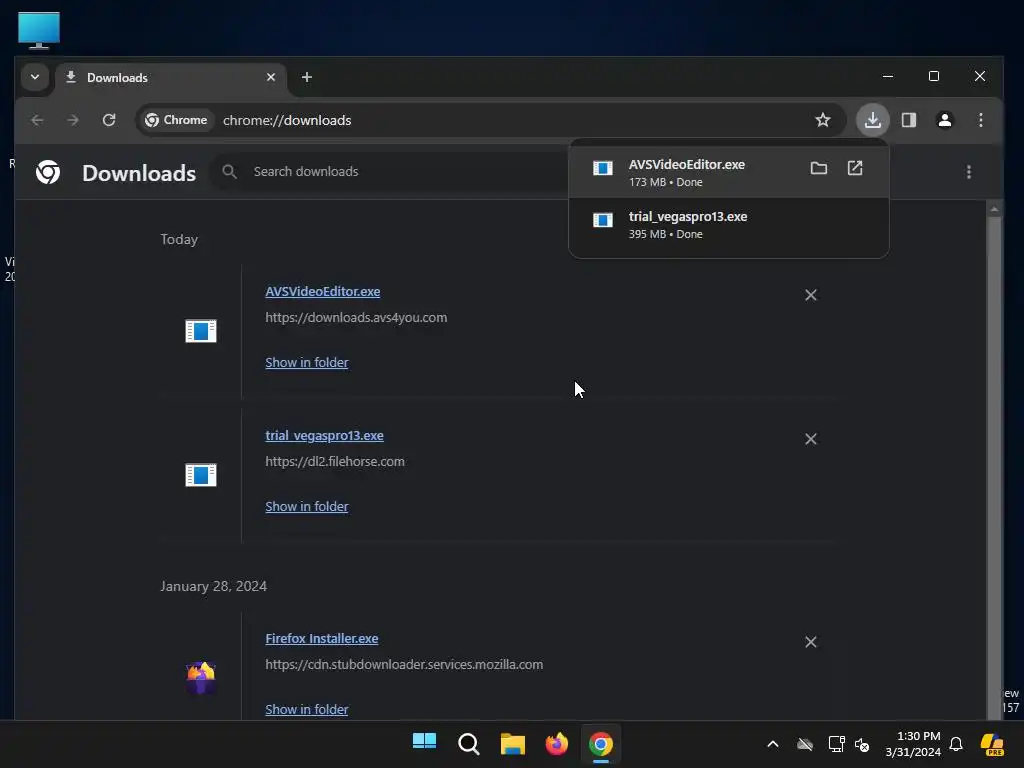The height and width of the screenshot is (768, 1024).
Task: Show AVSVideoEditor.exe in folder link
Action: pos(307,362)
